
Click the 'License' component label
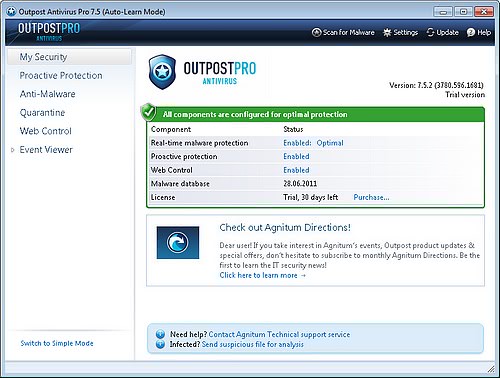point(163,197)
